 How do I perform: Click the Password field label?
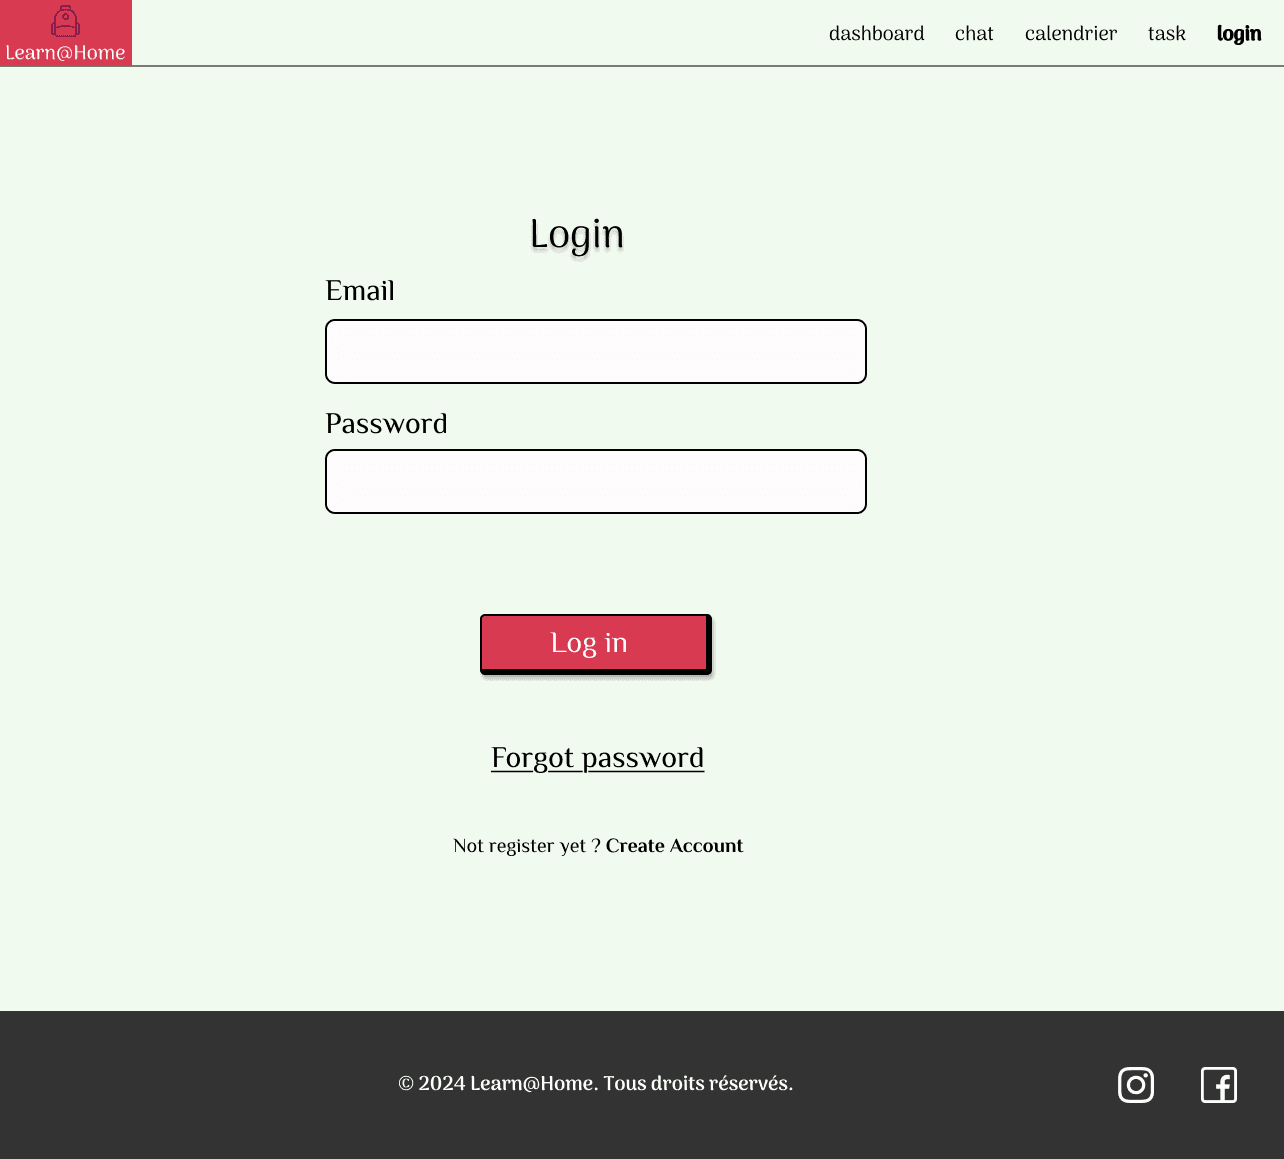pyautogui.click(x=386, y=424)
